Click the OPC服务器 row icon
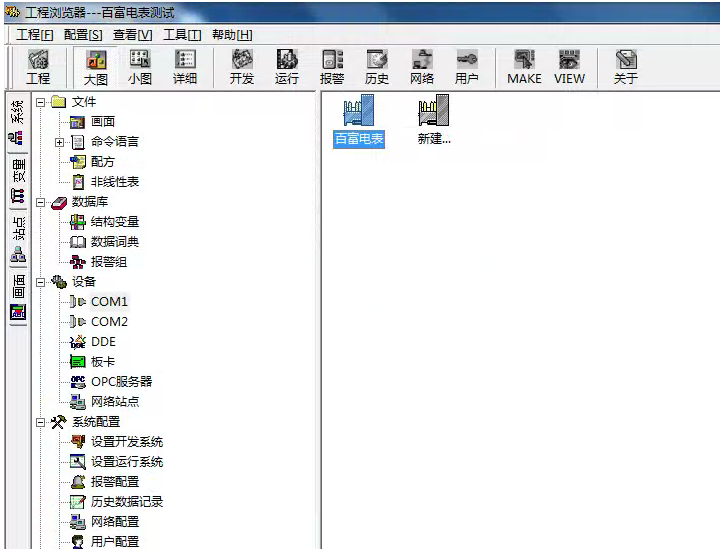The image size is (720, 549). (78, 382)
